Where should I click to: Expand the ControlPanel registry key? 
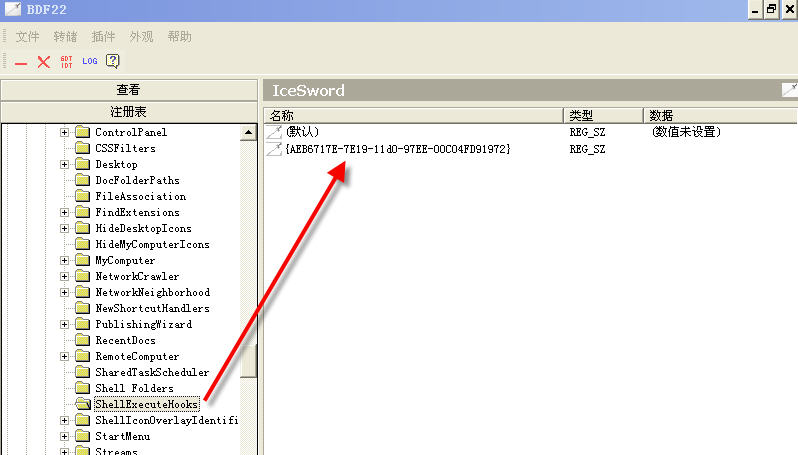64,132
